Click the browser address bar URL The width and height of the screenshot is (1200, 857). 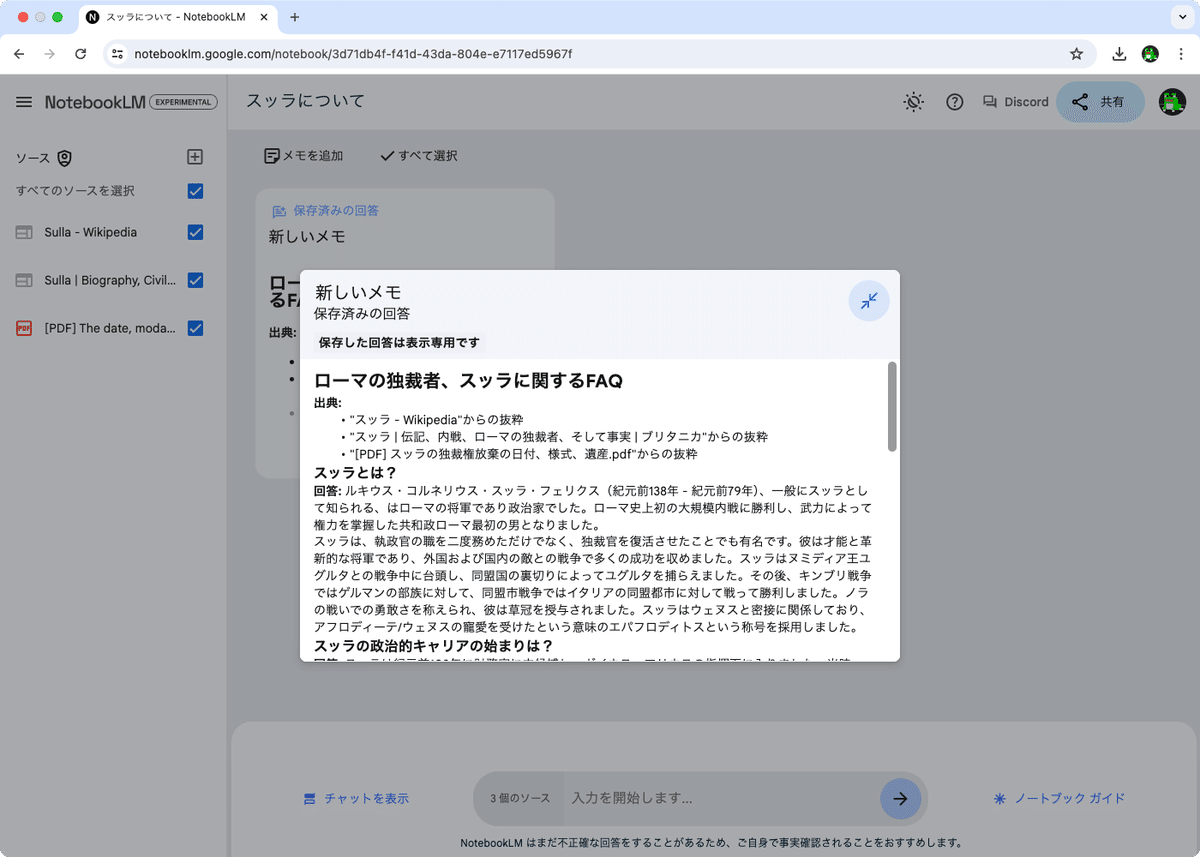tap(353, 54)
